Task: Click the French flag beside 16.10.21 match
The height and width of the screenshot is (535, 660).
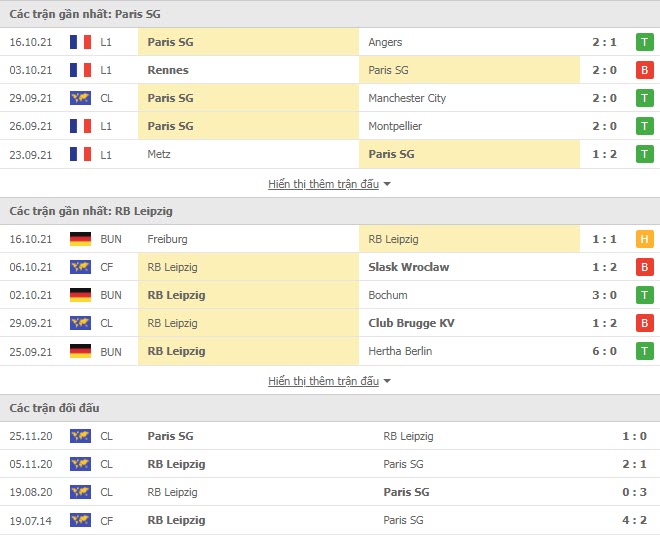Action: [x=80, y=42]
